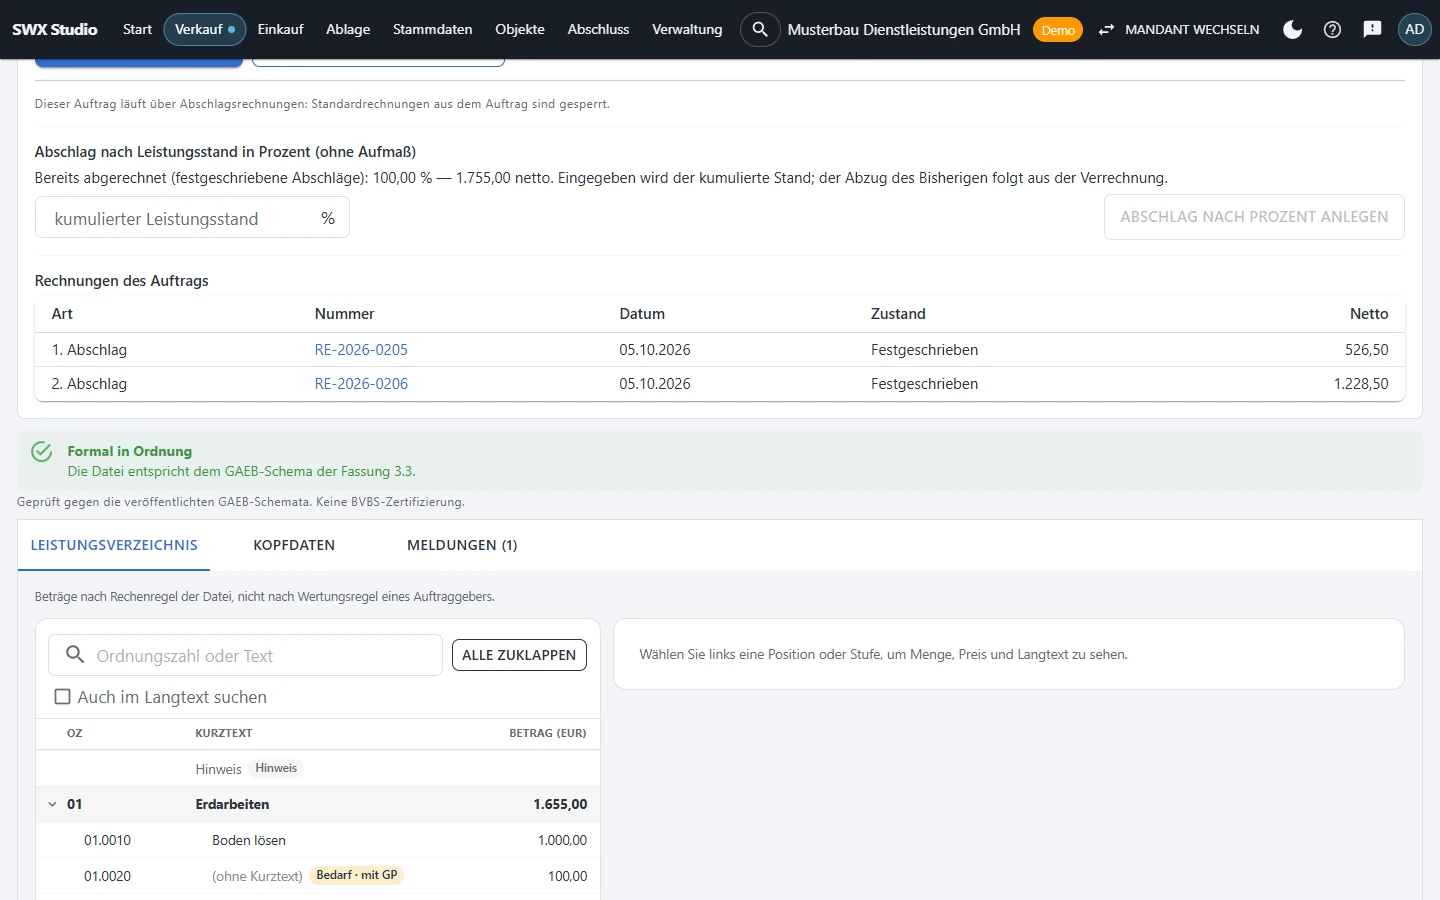Click the Alle zuklappen button
This screenshot has height=900, width=1440.
coord(519,655)
